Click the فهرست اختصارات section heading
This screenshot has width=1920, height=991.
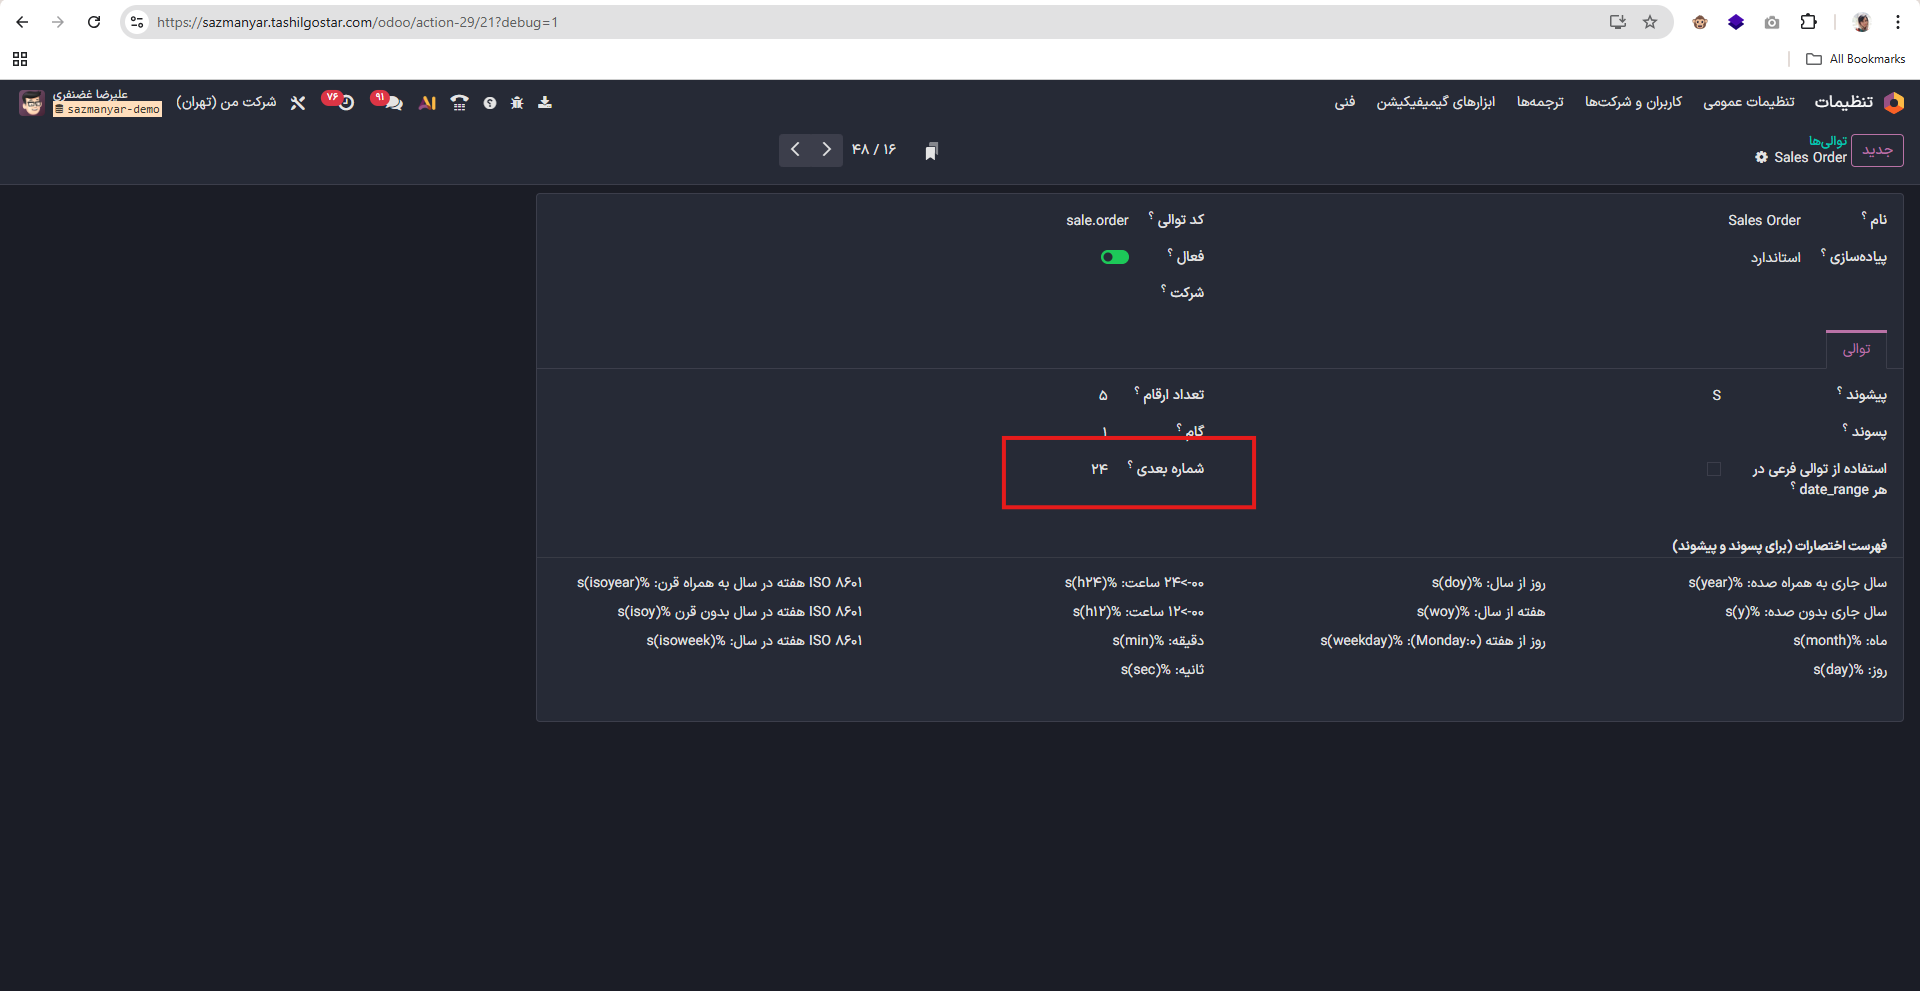tap(1780, 546)
